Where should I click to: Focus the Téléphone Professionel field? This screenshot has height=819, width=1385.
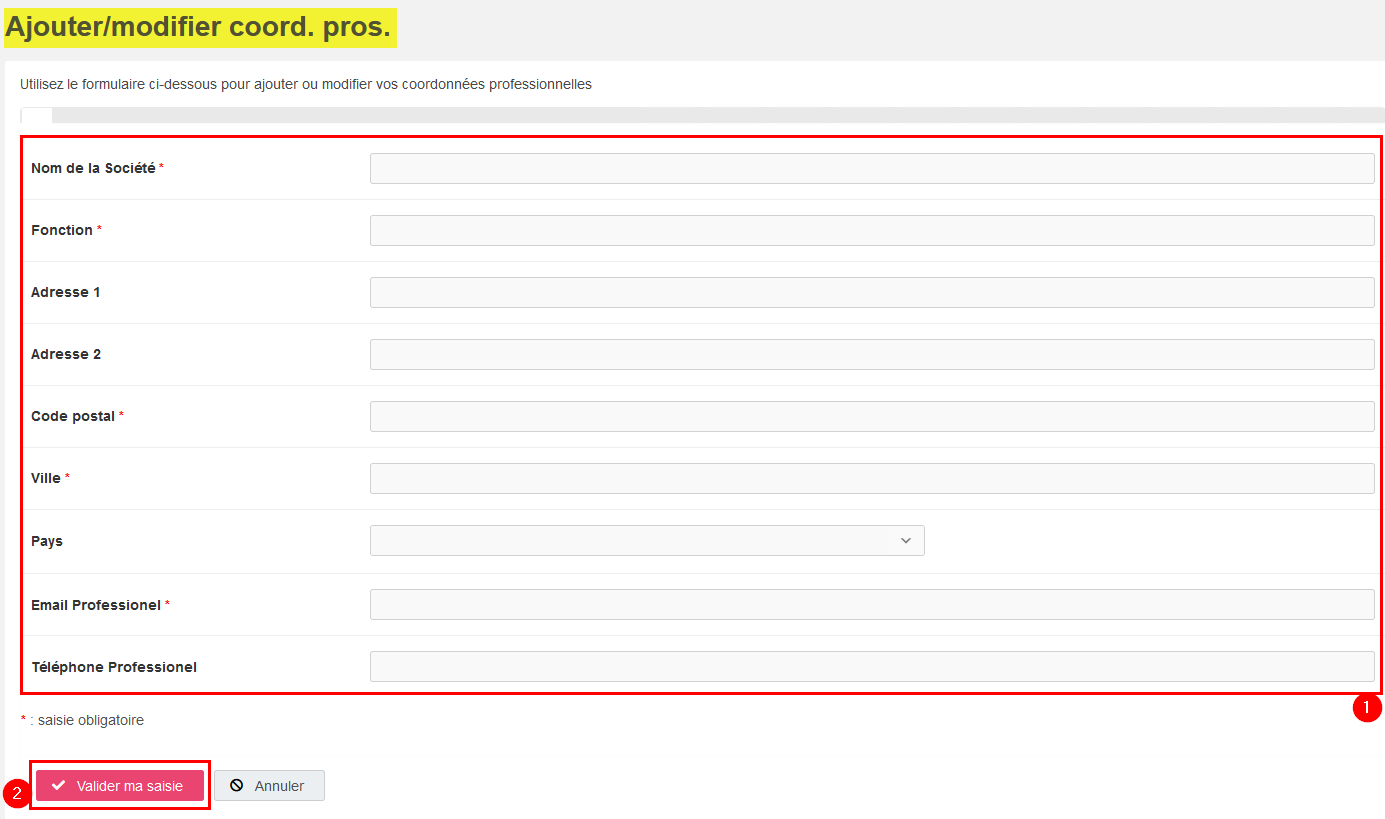tap(872, 666)
